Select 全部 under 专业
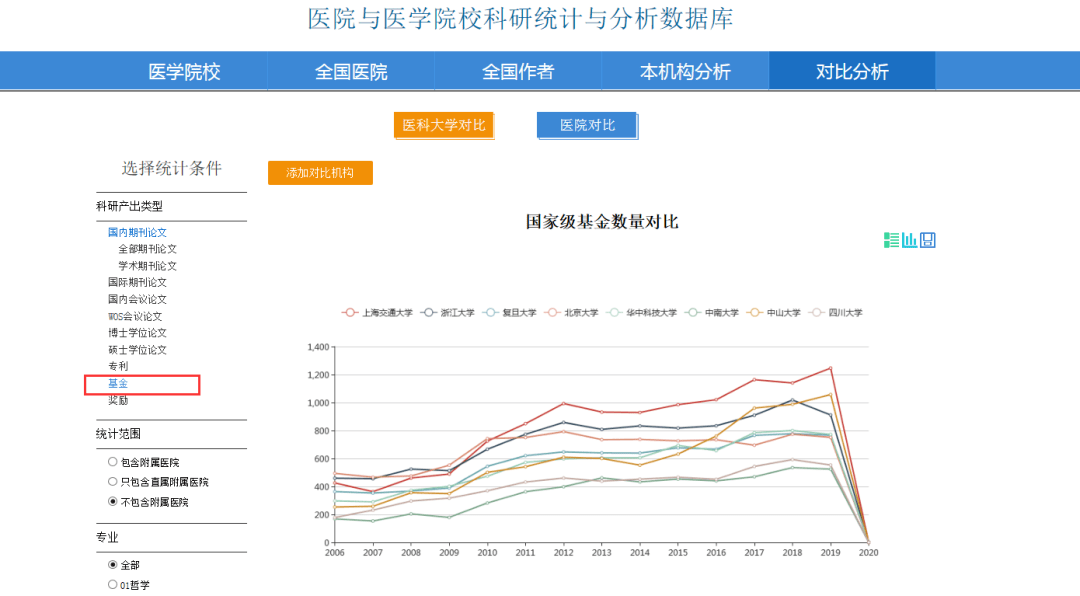 111,565
